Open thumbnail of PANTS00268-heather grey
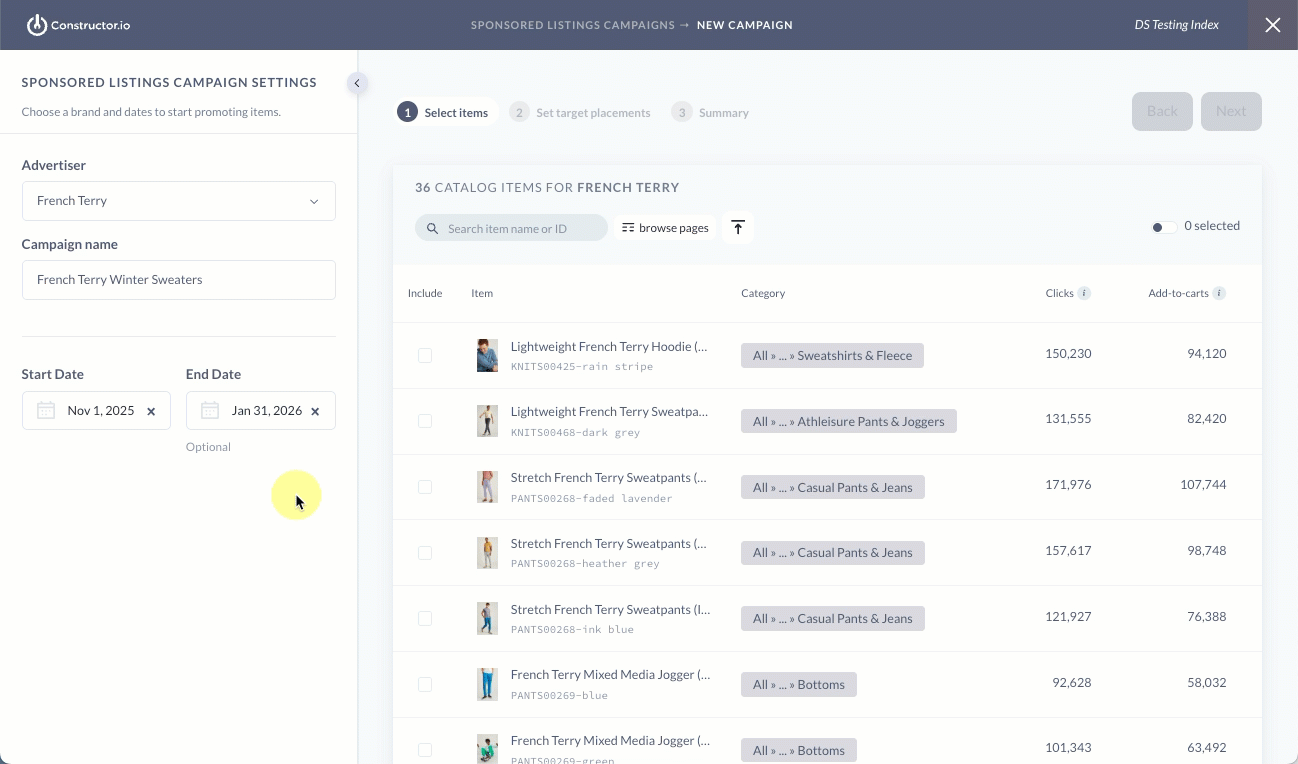Viewport: 1298px width, 764px height. (x=487, y=553)
